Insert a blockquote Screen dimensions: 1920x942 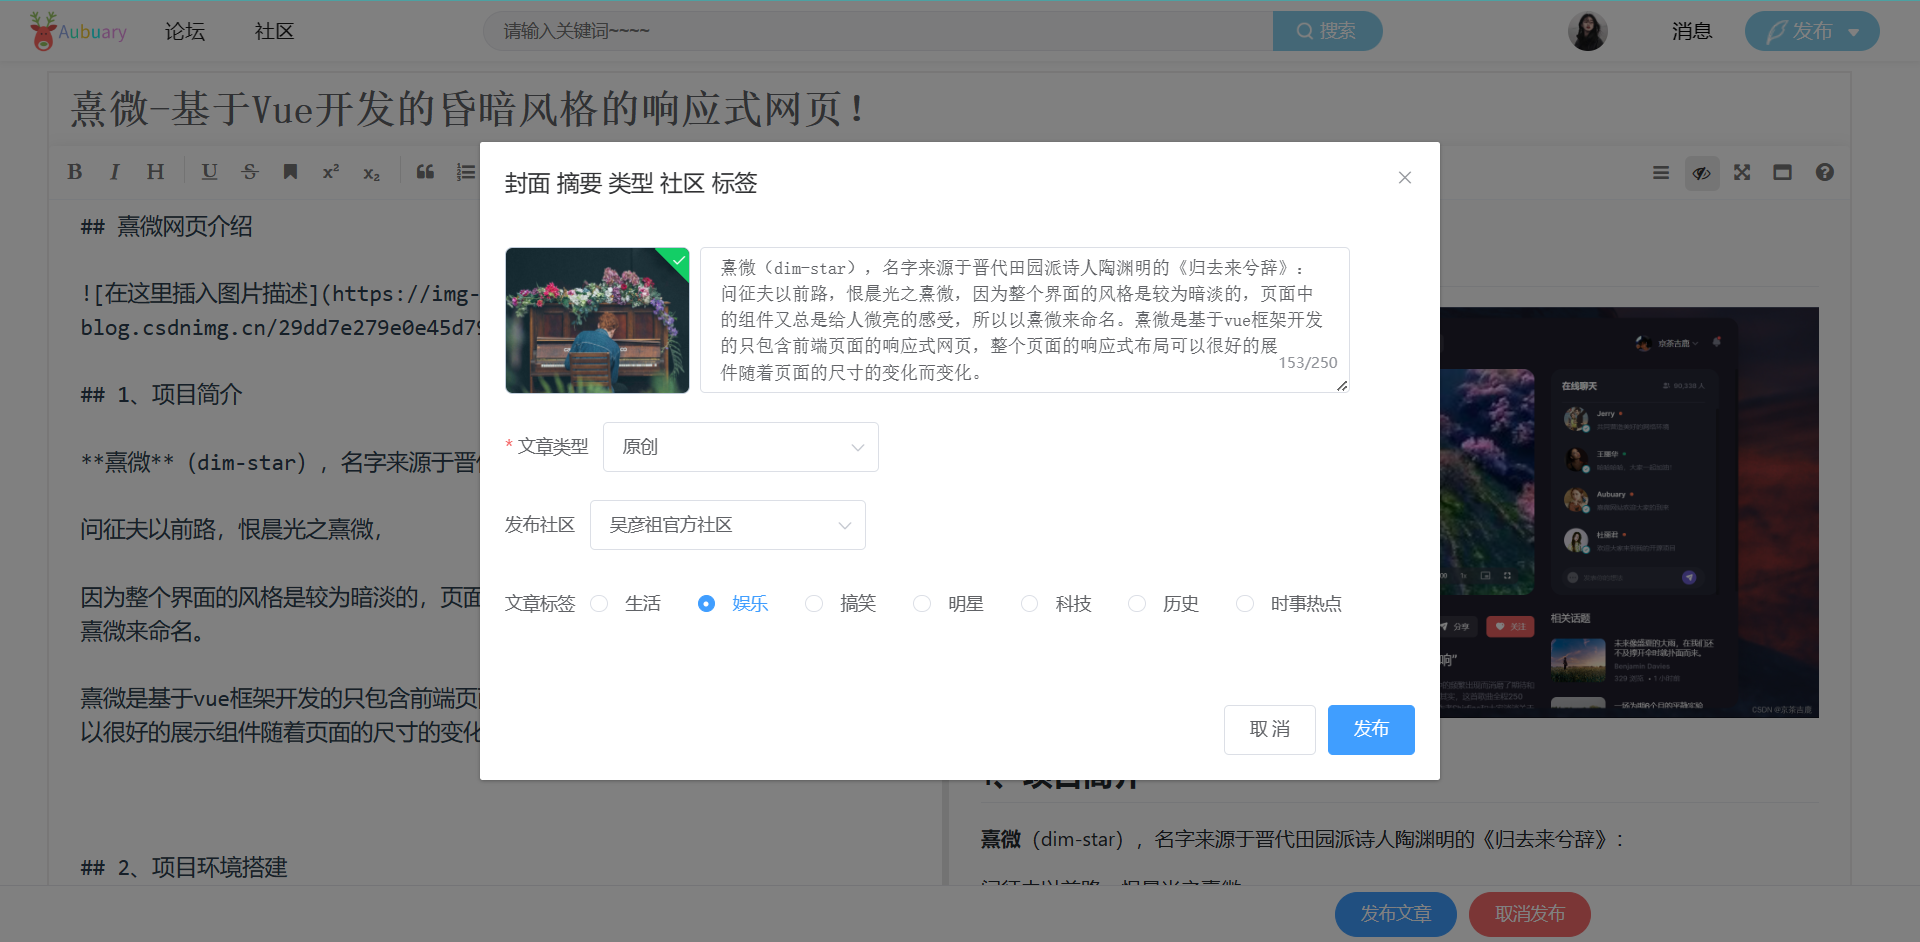424,171
